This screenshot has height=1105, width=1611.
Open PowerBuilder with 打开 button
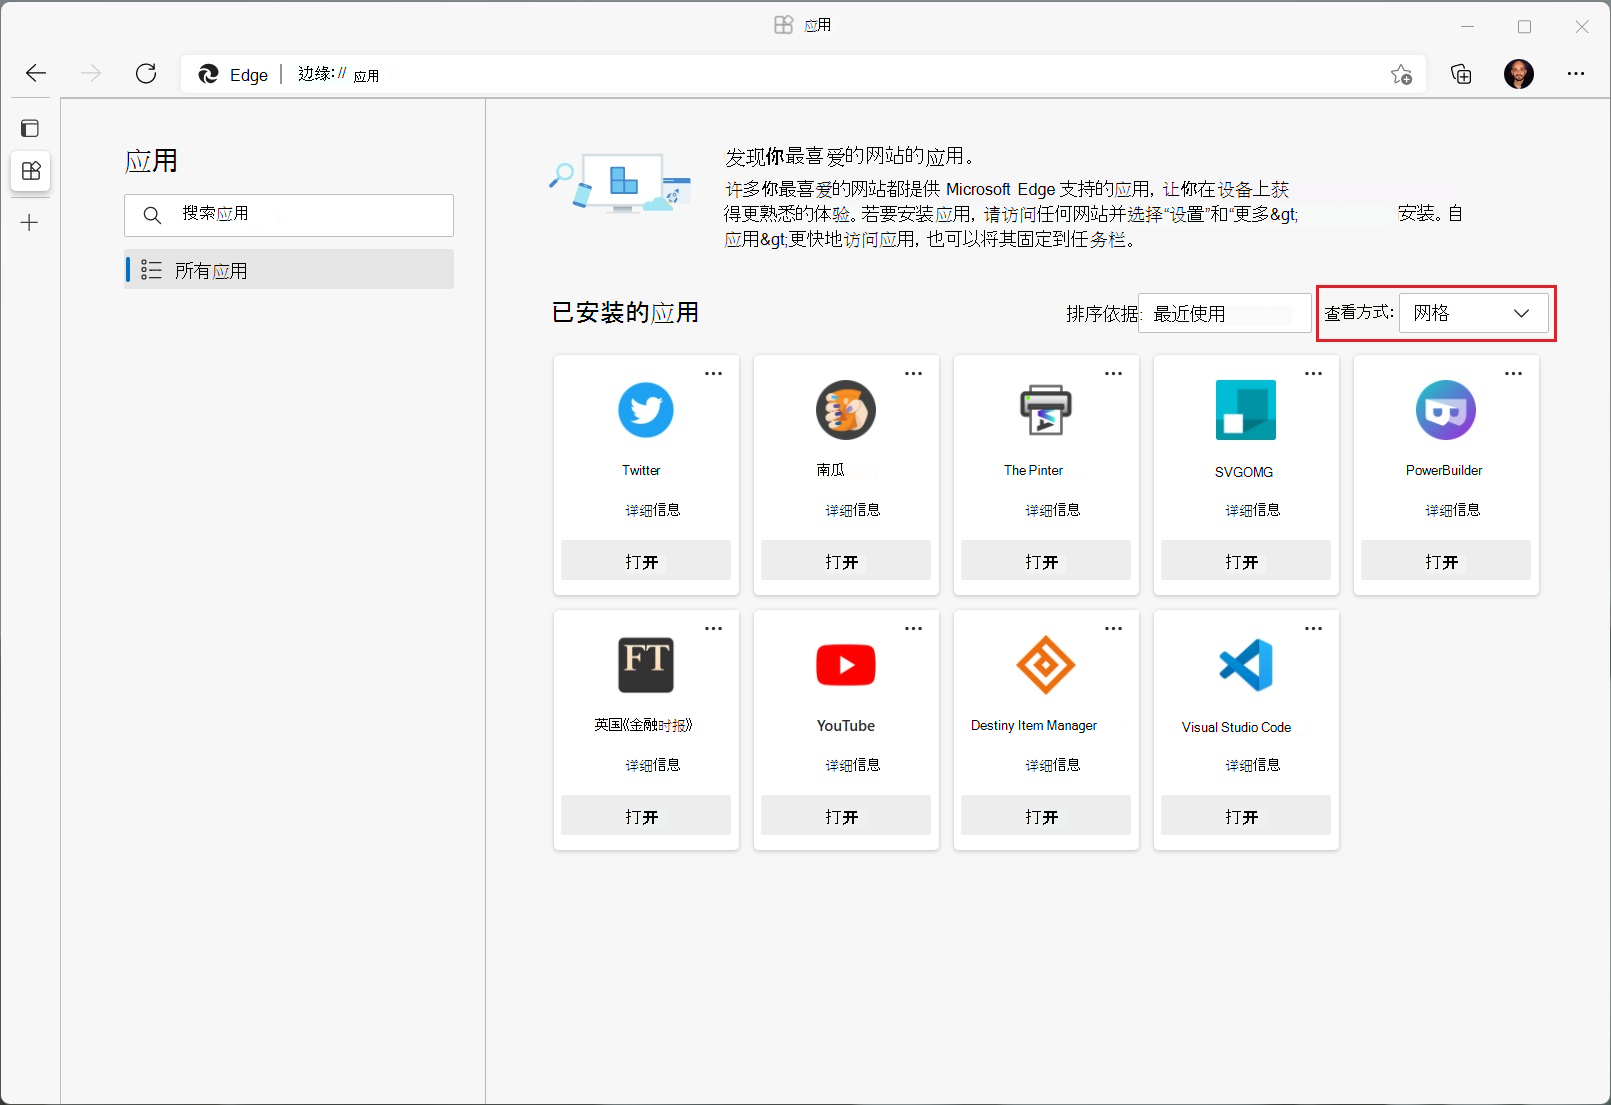(x=1446, y=561)
